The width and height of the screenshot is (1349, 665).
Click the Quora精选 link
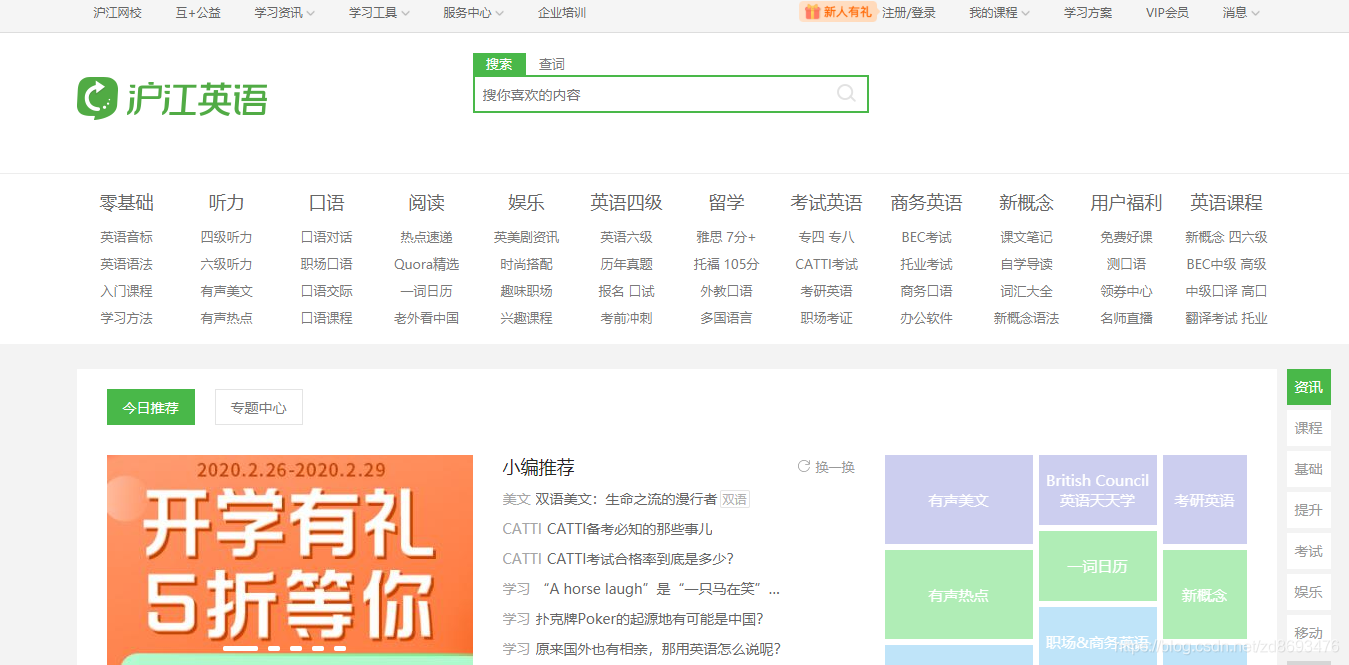pyautogui.click(x=427, y=265)
